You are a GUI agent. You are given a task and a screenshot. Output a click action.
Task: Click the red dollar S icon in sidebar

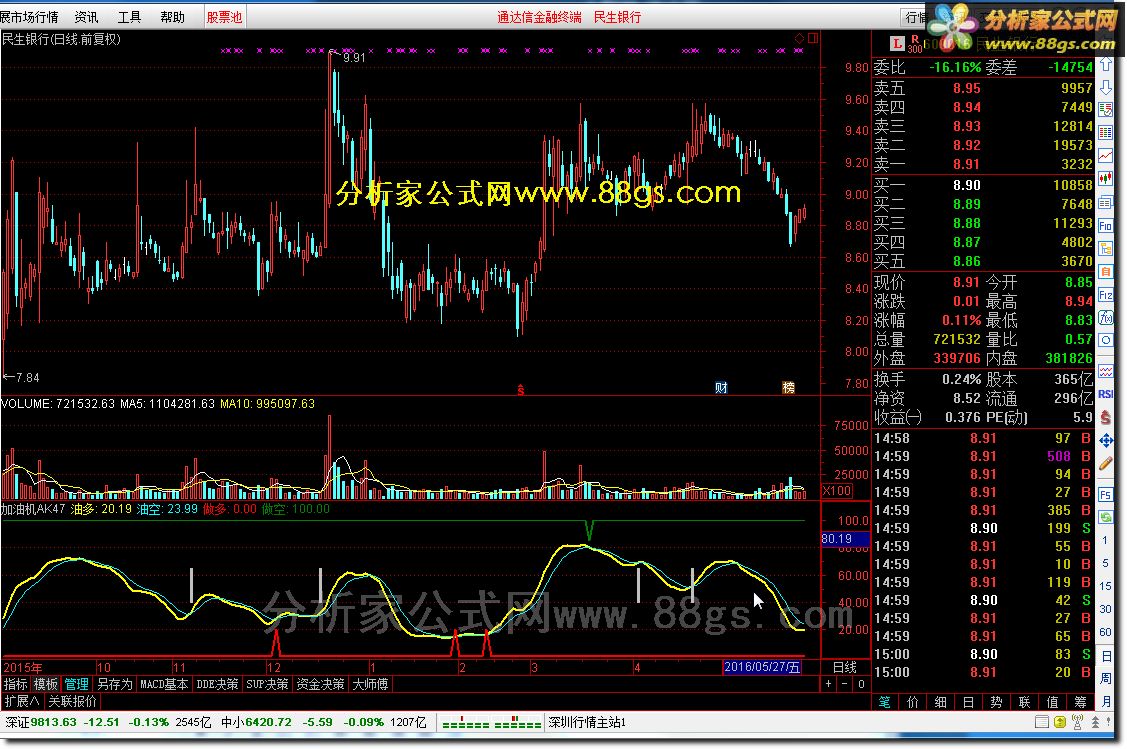tap(1105, 418)
